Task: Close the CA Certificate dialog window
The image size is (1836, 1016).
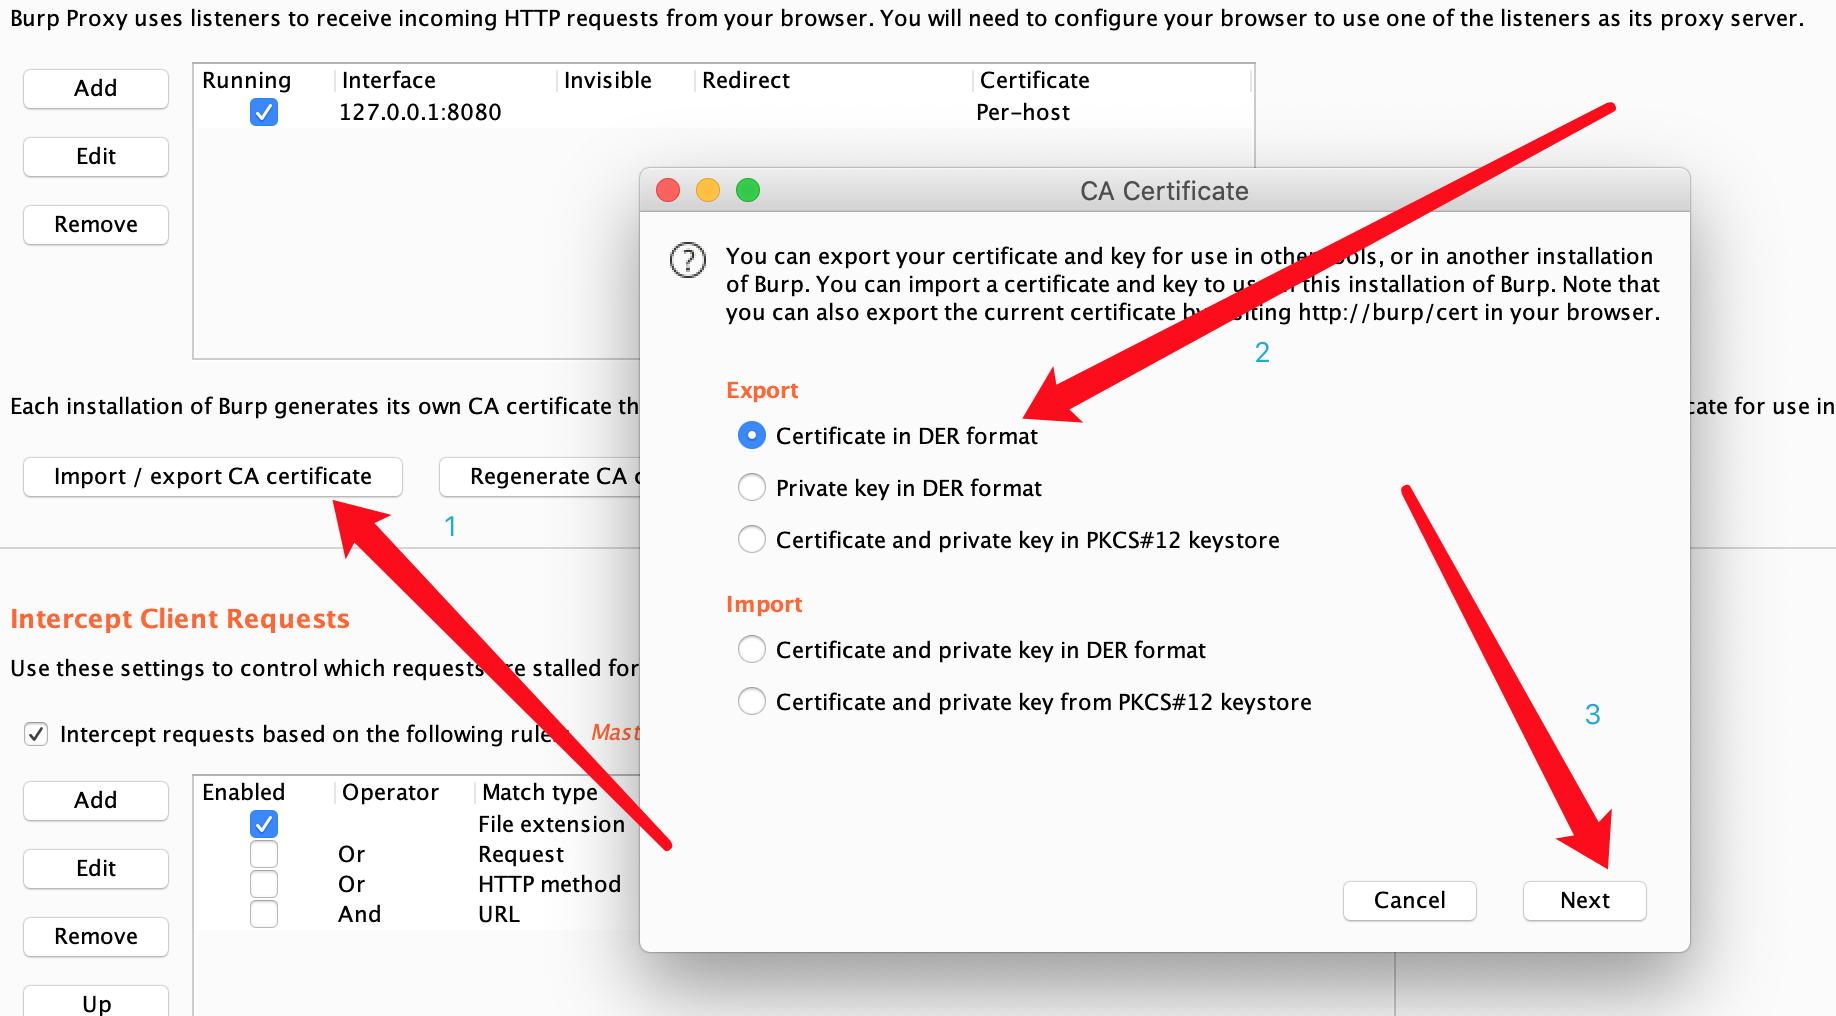Action: [668, 190]
